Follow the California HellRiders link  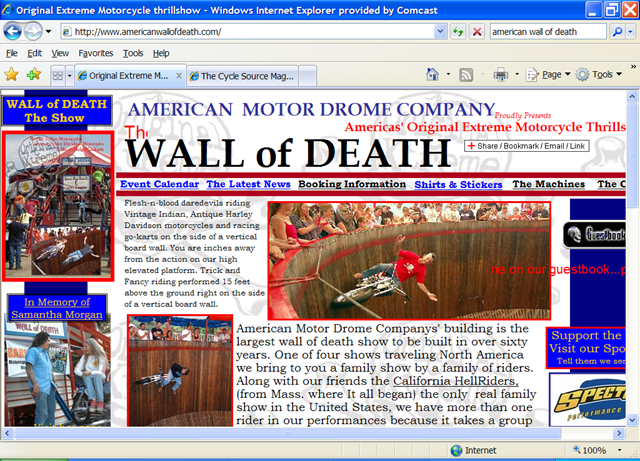click(455, 381)
